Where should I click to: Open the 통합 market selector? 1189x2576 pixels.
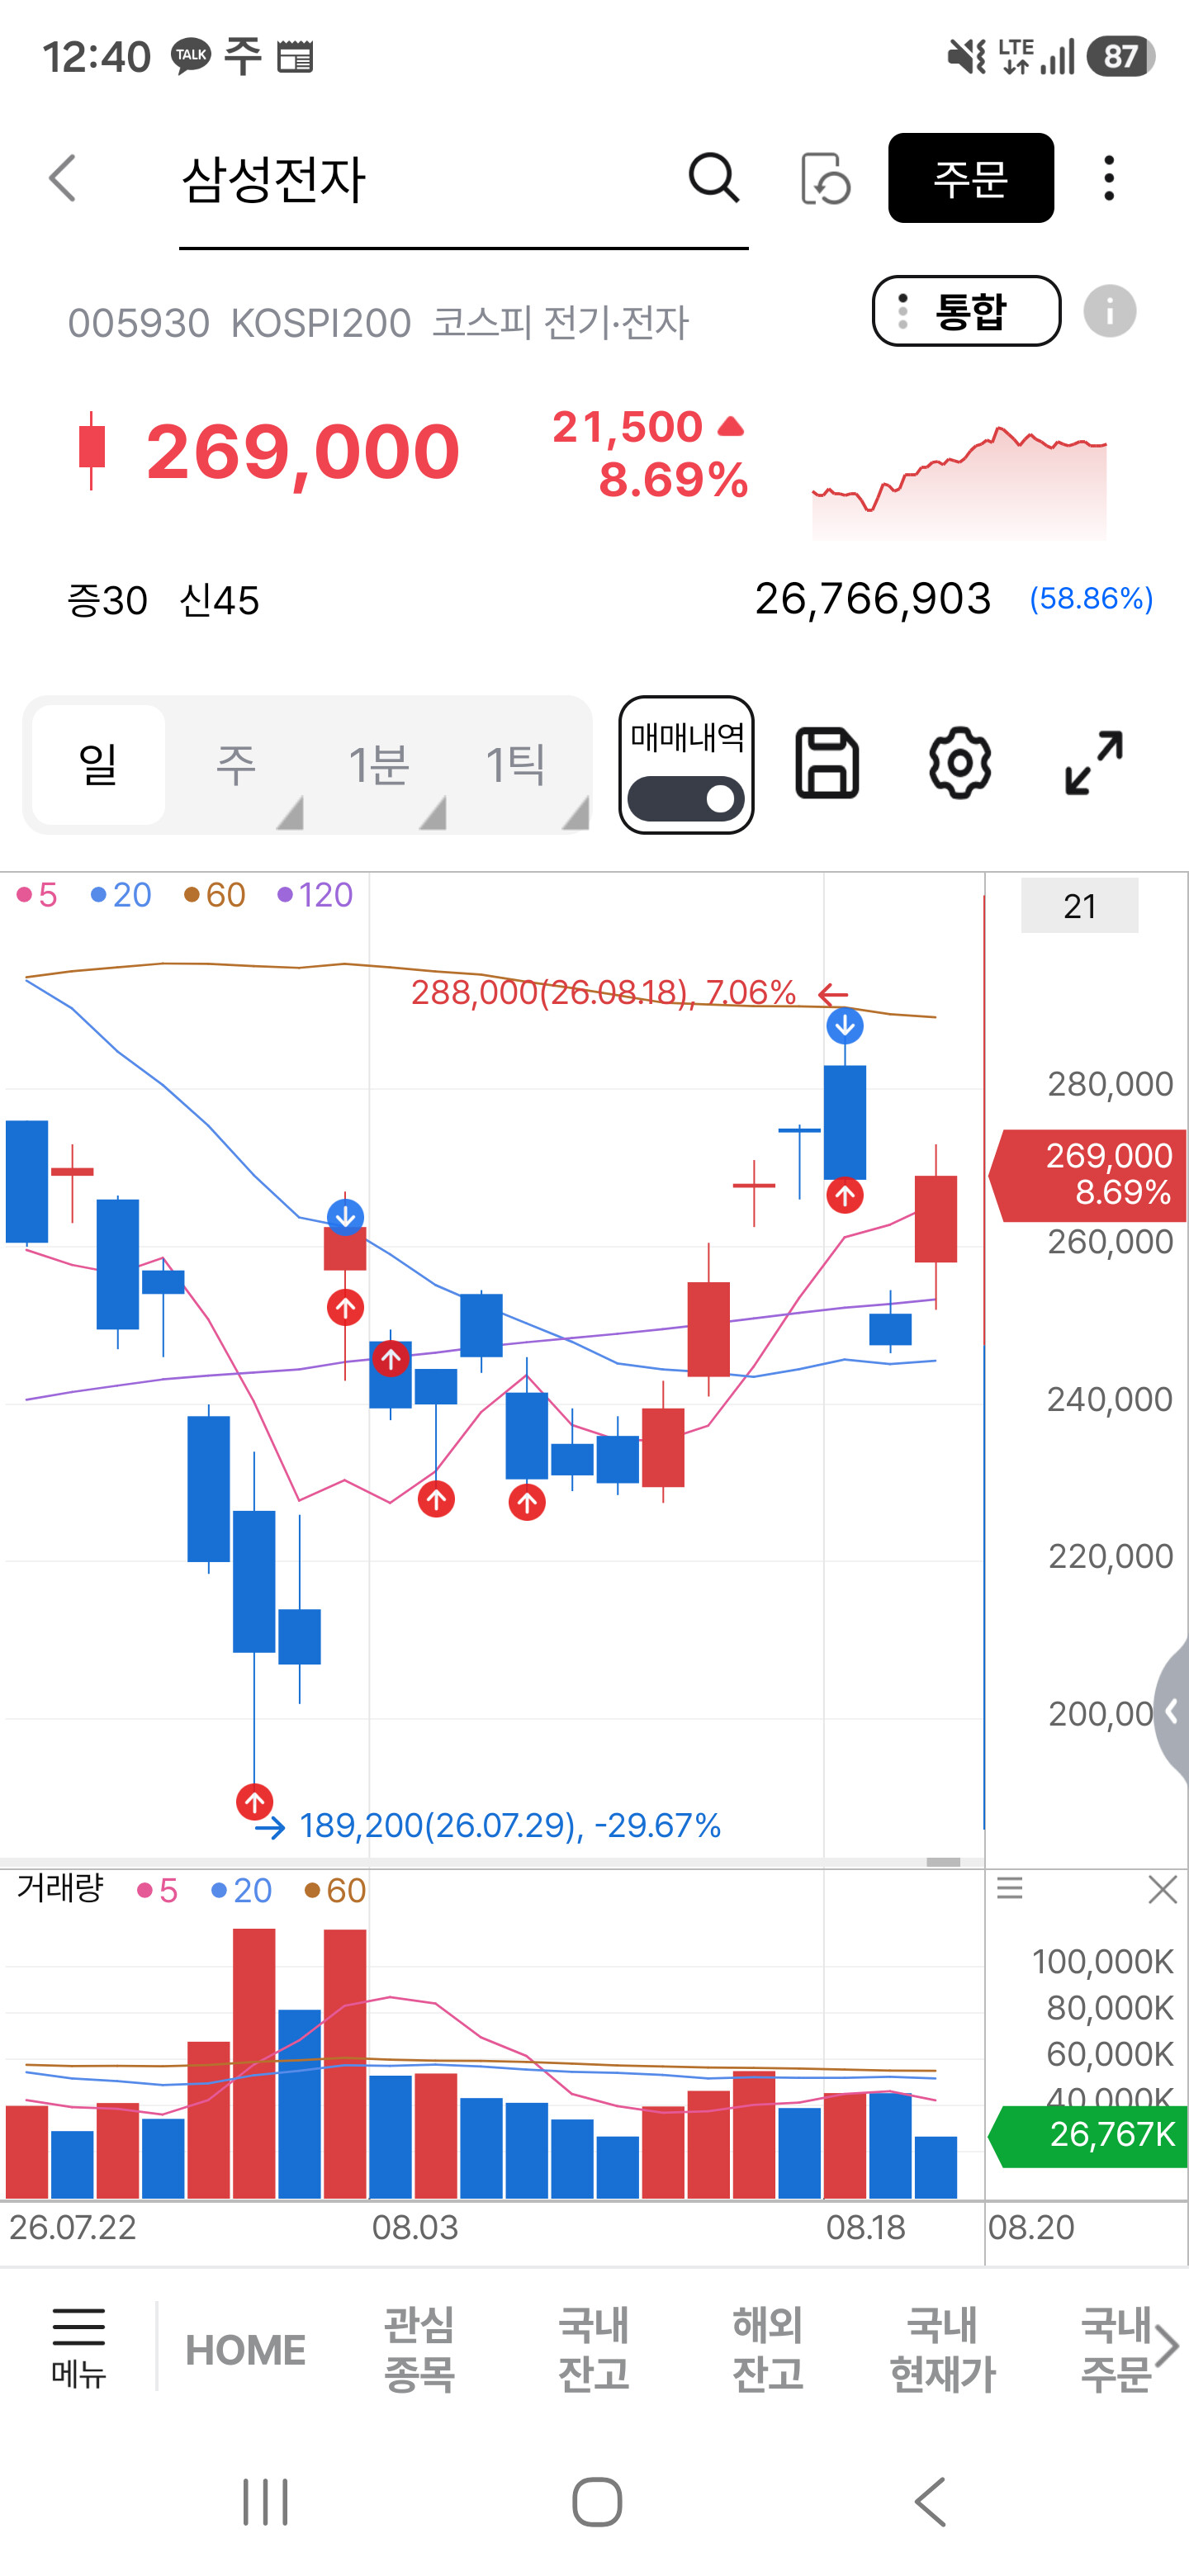[x=966, y=311]
